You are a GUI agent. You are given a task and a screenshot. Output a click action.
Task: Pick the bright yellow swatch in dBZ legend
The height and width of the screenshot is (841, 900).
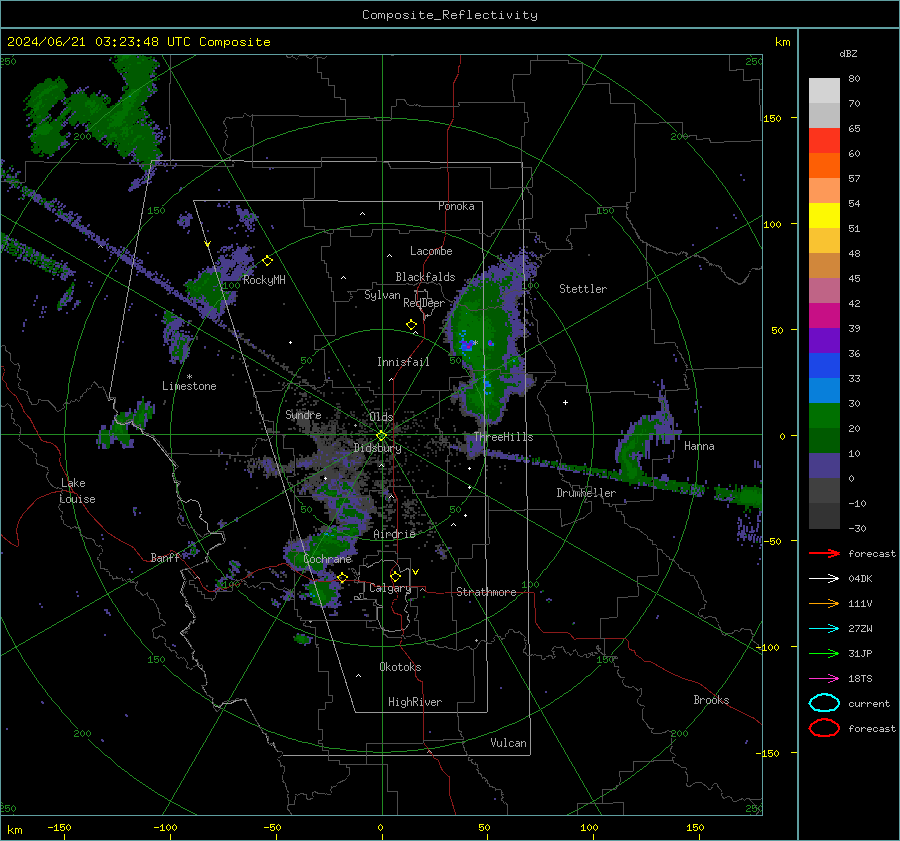(x=824, y=216)
